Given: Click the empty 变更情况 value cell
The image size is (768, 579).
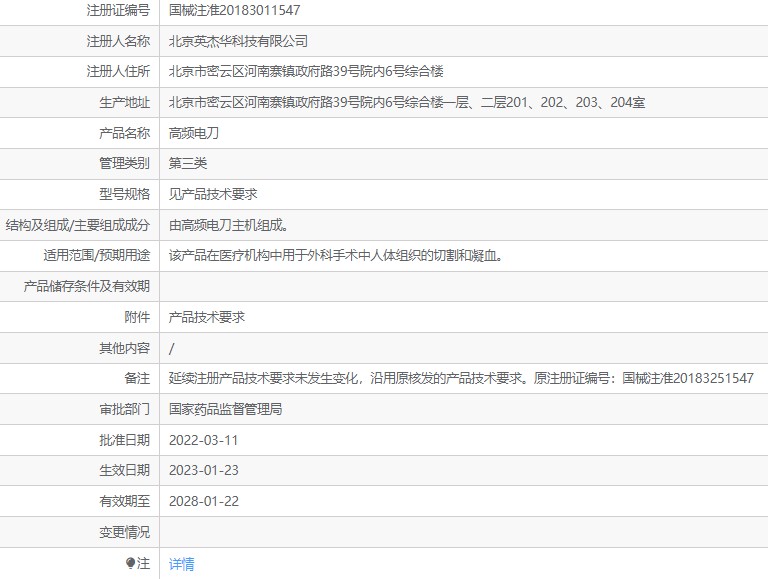Looking at the screenshot, I should 463,532.
